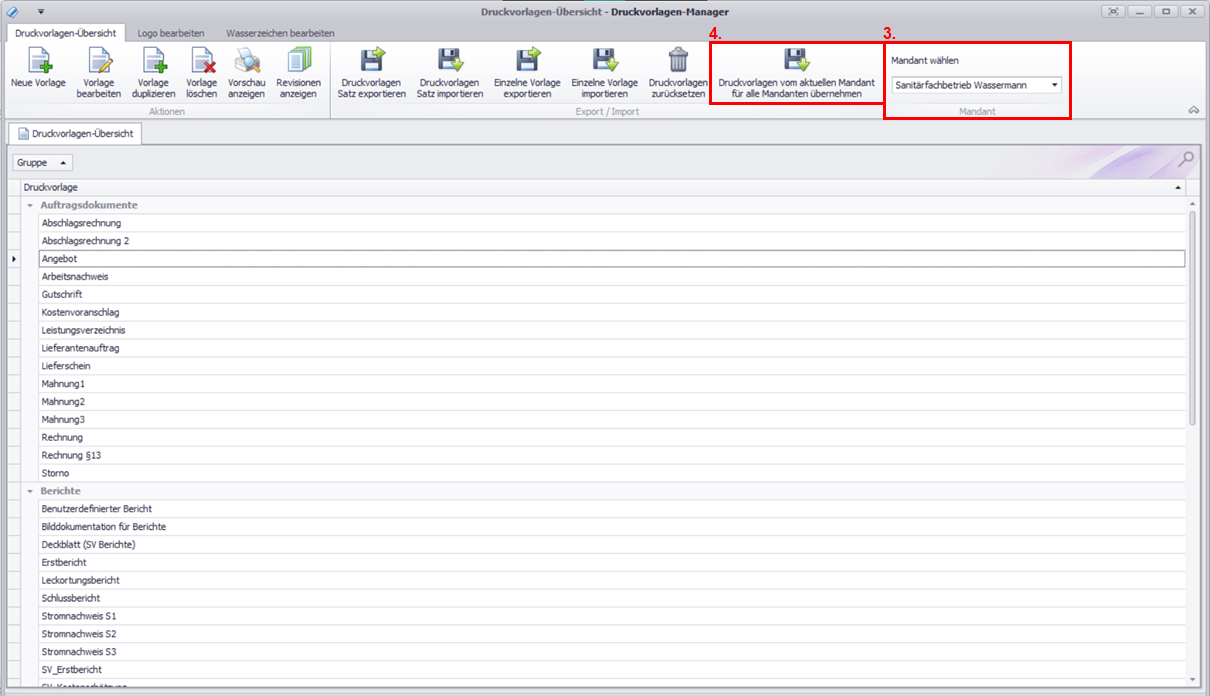Open the Gruppe sort dropdown
Screen dimensions: 1210x696
click(x=43, y=162)
